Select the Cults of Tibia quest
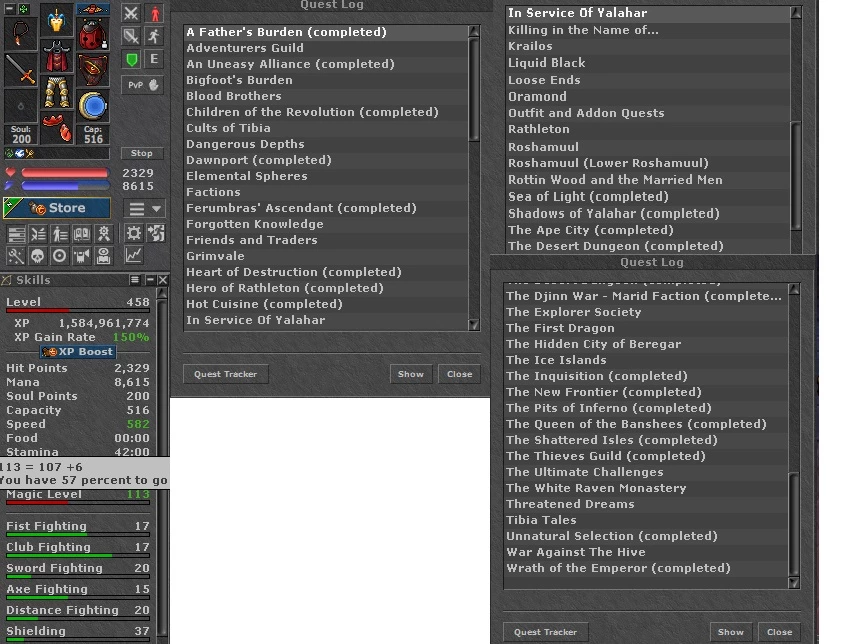Screen dimensions: 864x644 [326, 128]
